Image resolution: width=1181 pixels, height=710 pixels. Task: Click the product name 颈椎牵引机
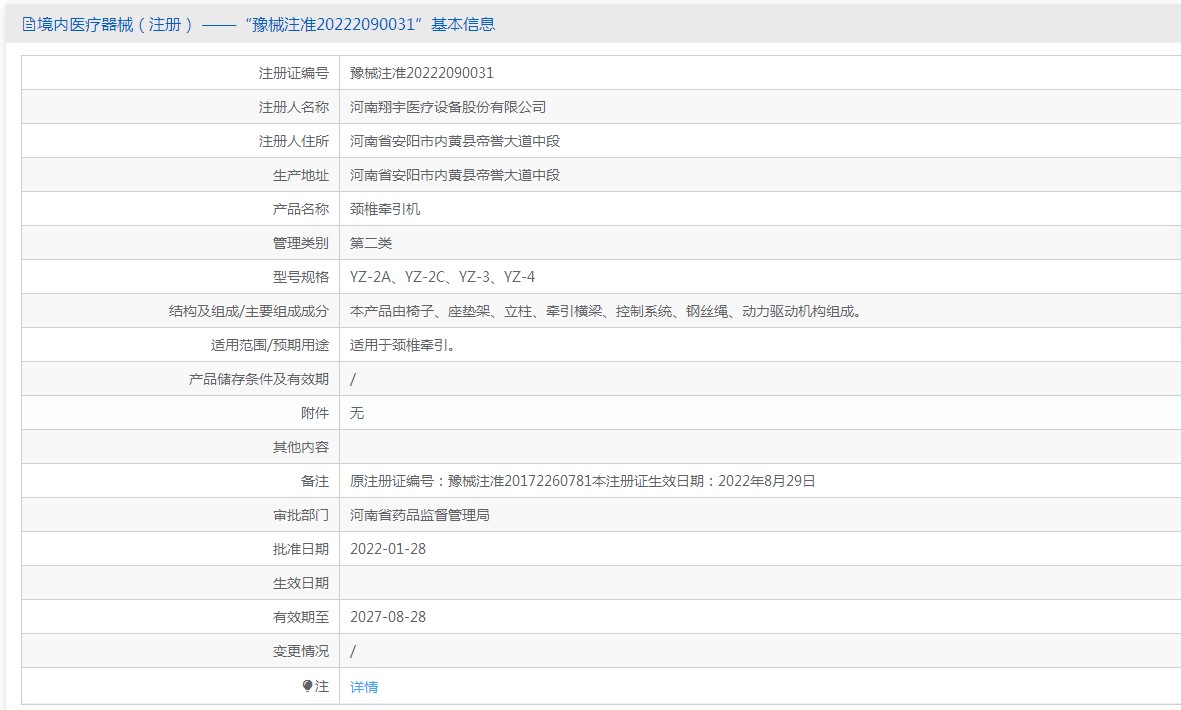(x=385, y=209)
